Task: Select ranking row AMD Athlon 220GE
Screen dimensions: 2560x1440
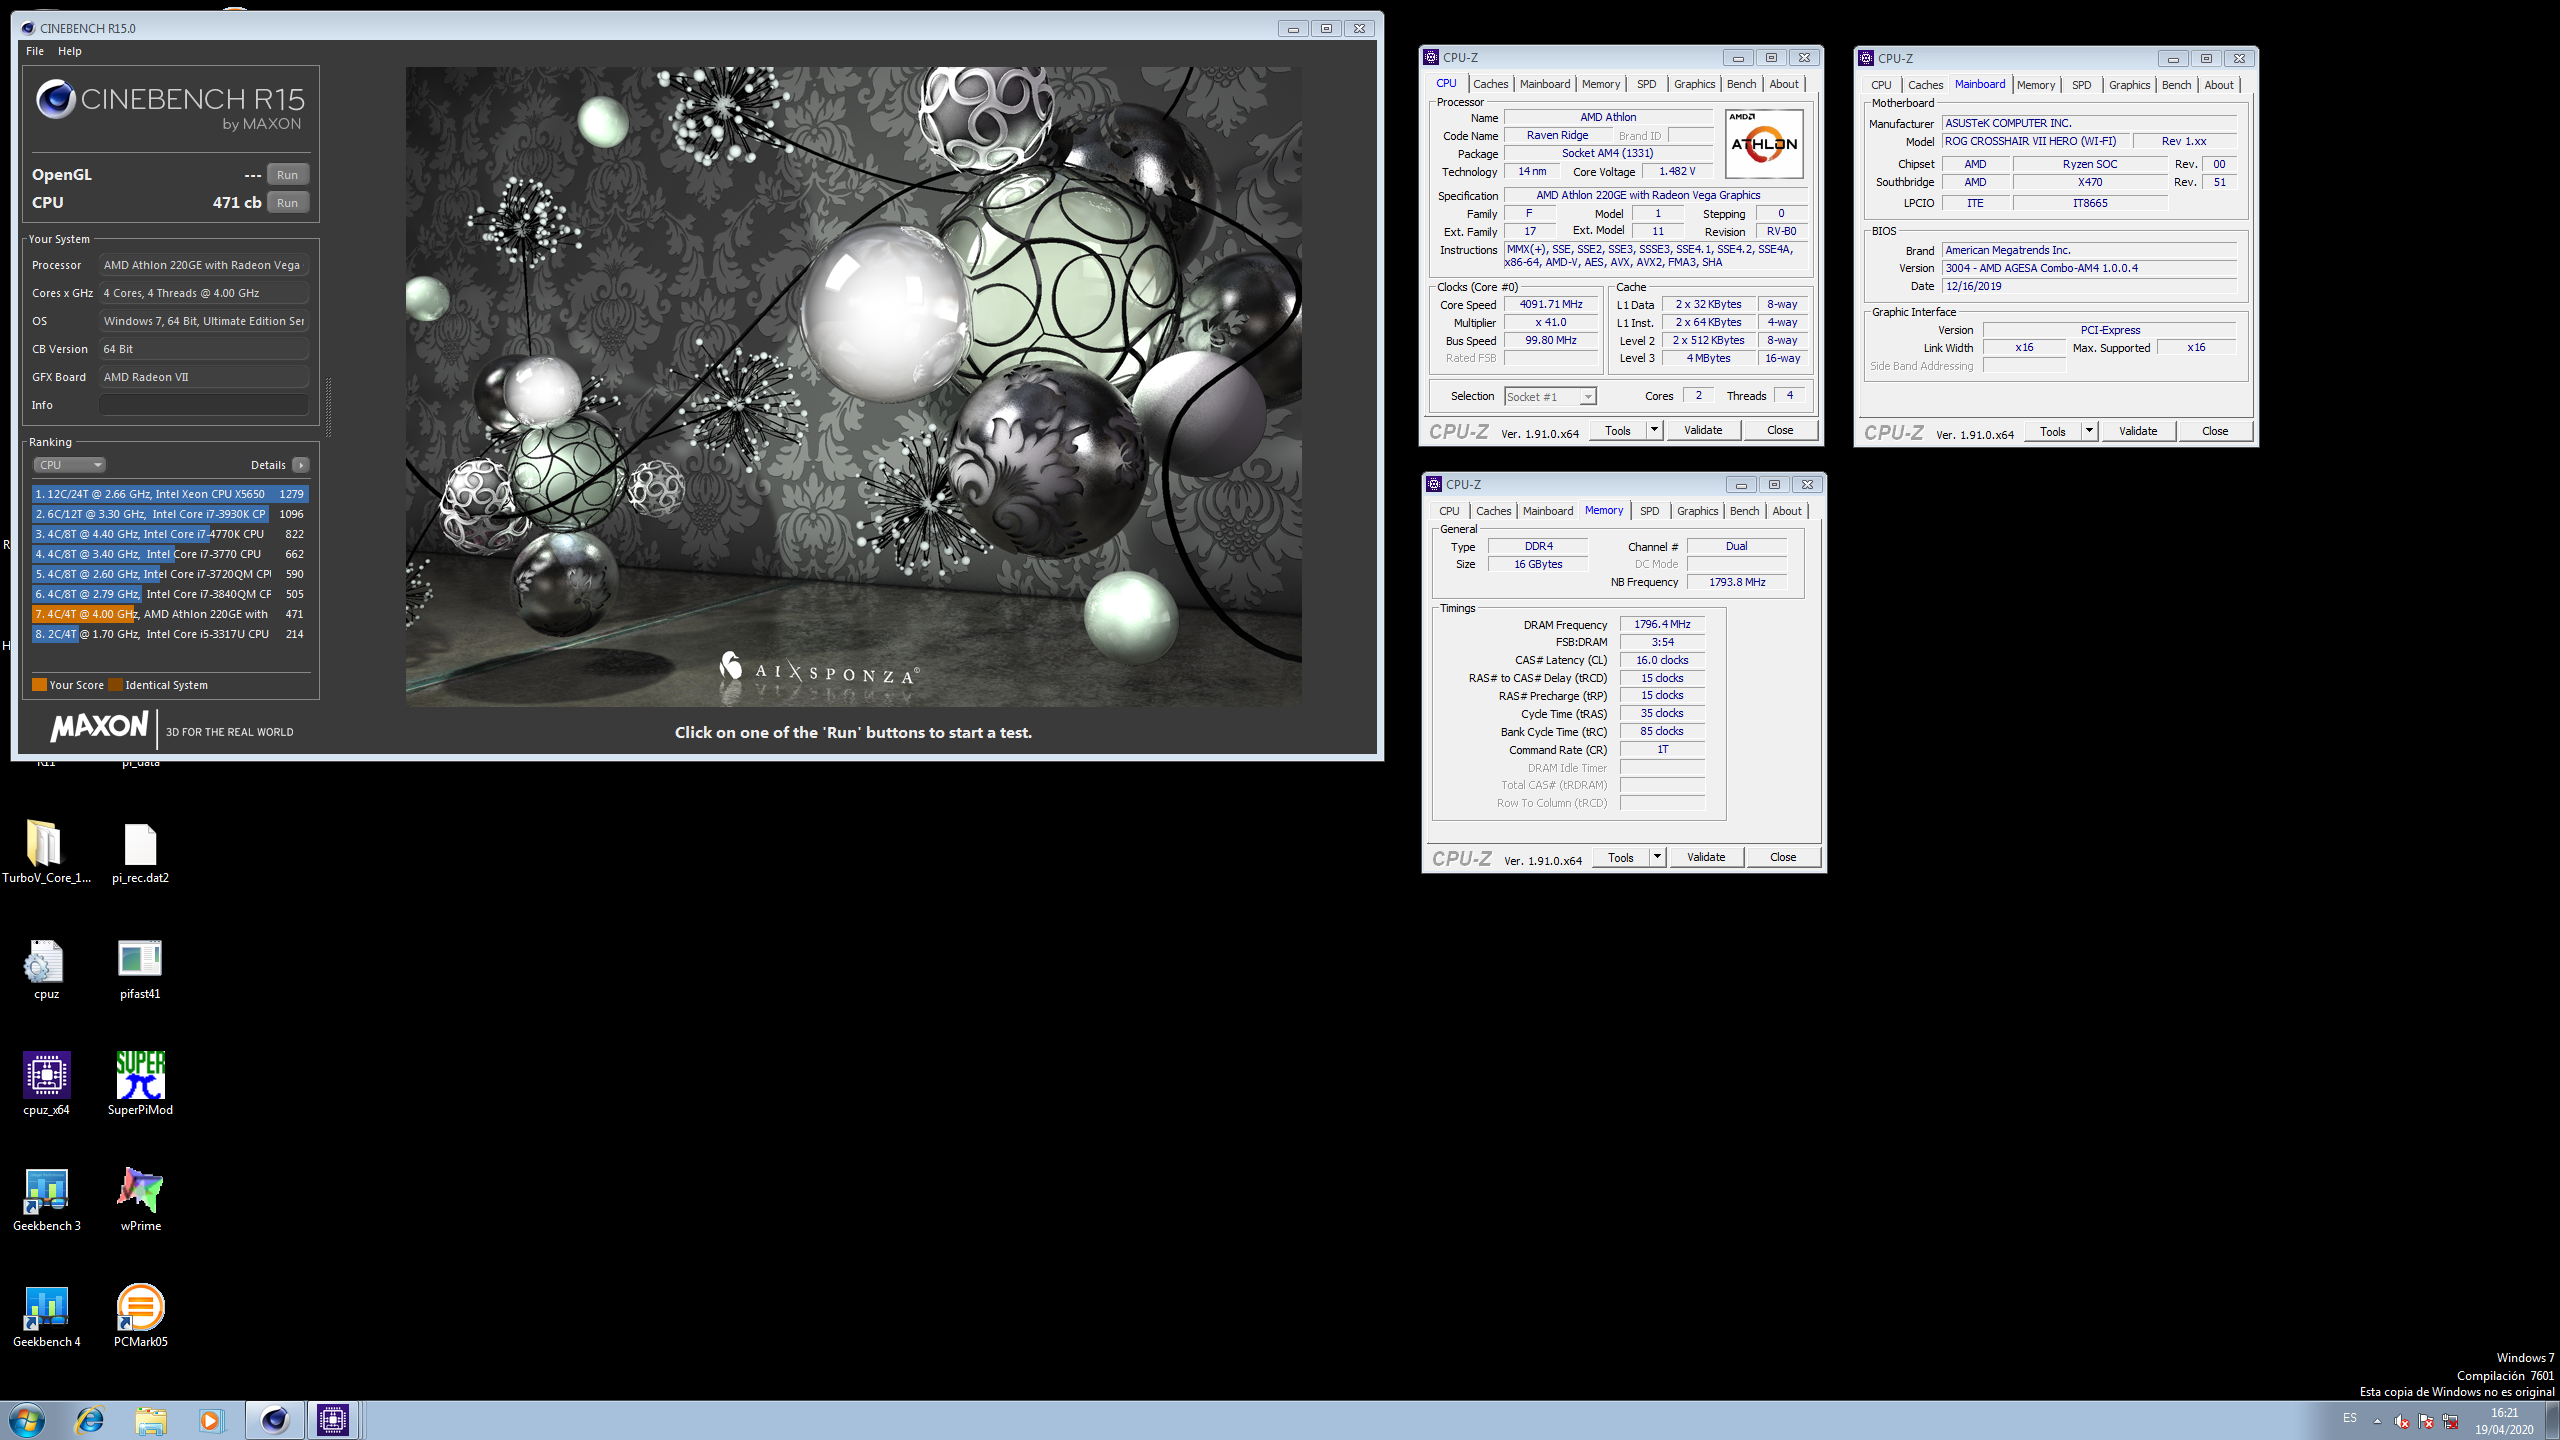Action: (x=170, y=614)
